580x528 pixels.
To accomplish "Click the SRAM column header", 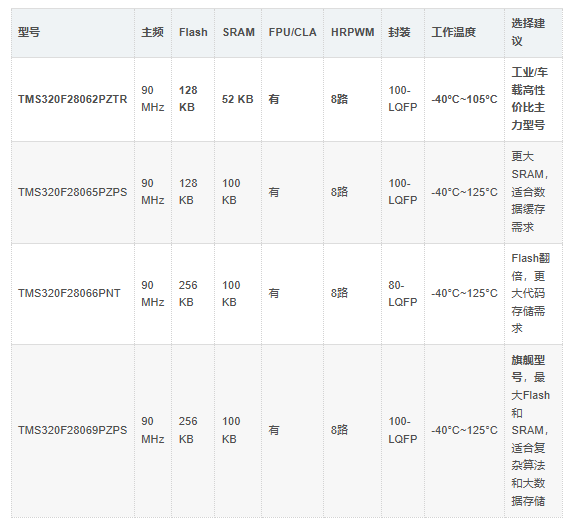I will point(239,32).
